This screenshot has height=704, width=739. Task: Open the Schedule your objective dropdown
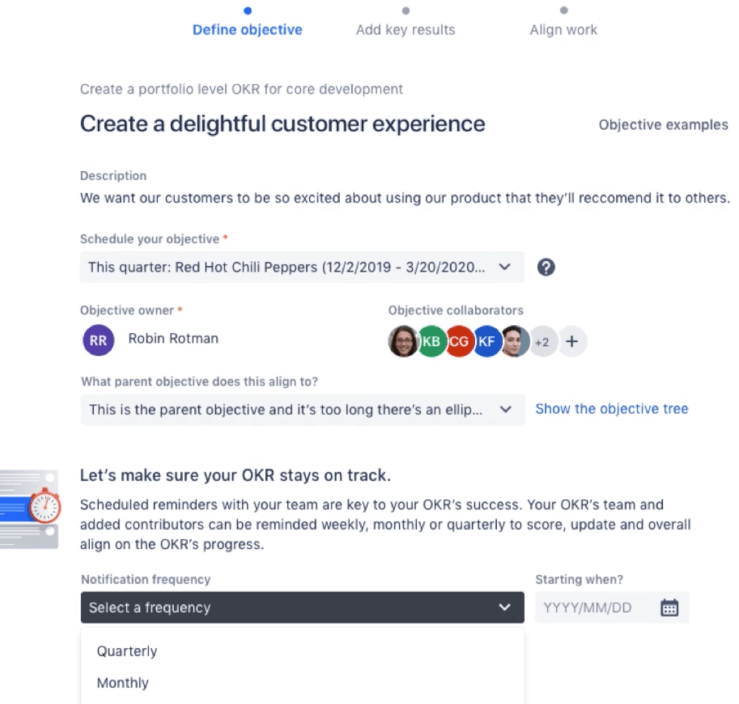click(302, 267)
